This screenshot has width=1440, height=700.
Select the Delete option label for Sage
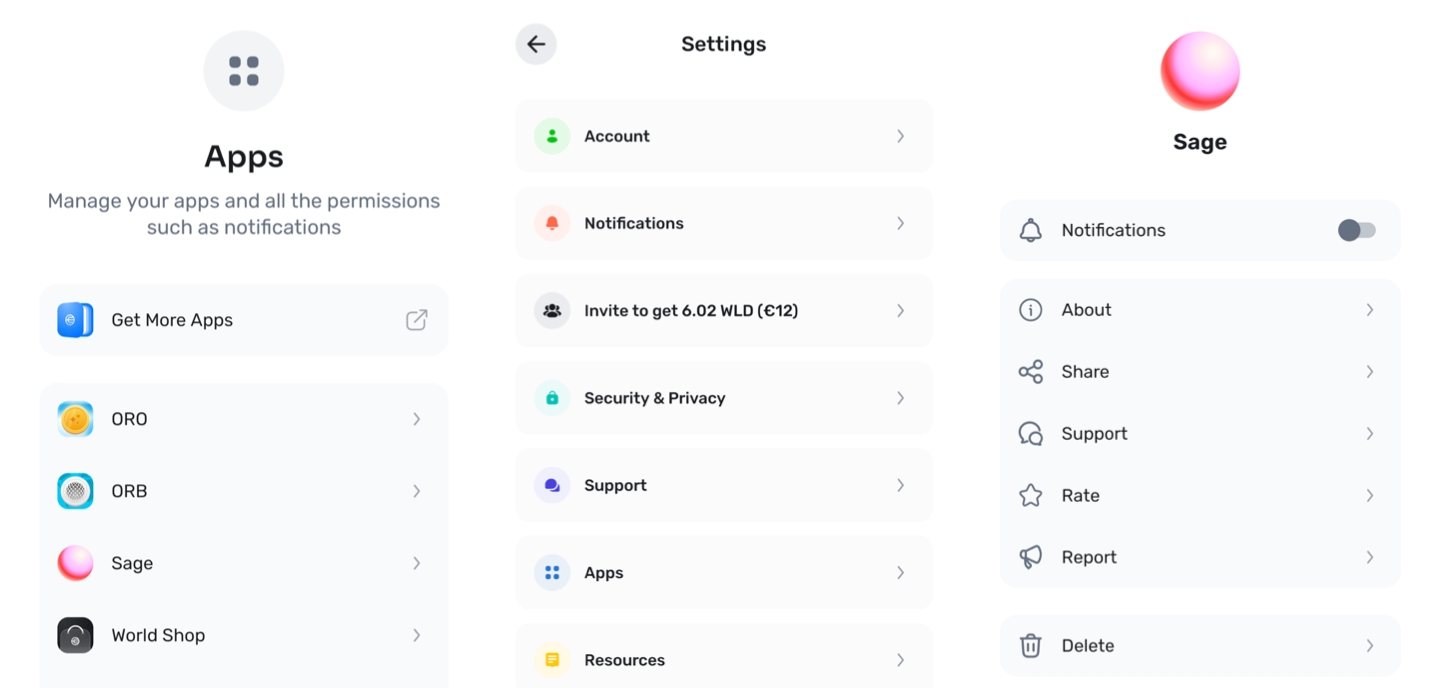click(x=1088, y=646)
